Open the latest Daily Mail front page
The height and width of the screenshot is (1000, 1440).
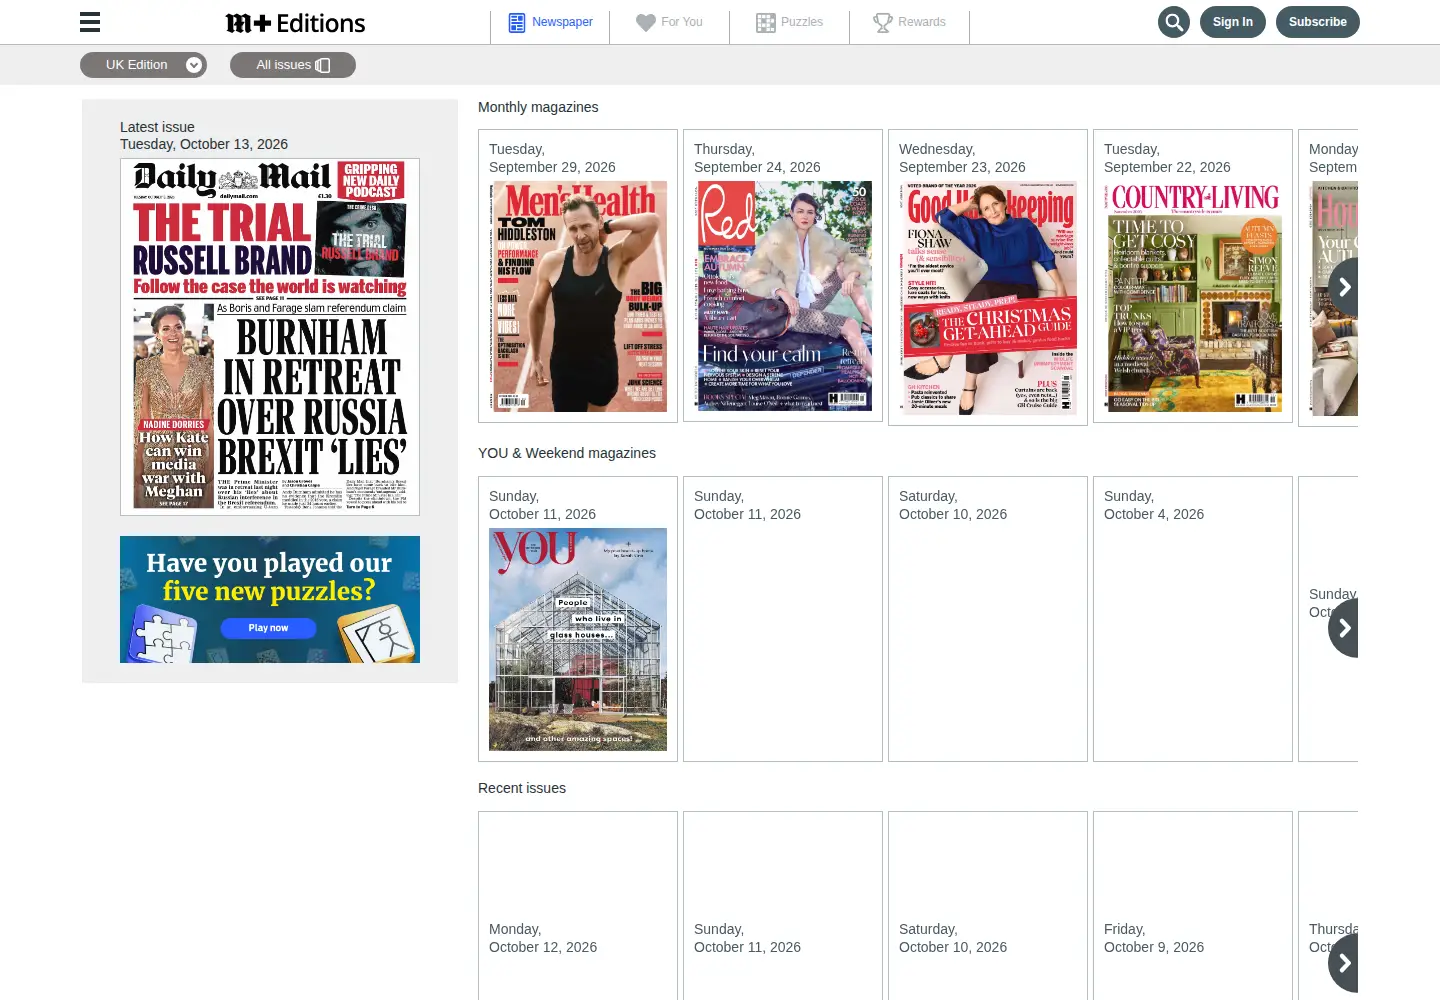coord(270,337)
